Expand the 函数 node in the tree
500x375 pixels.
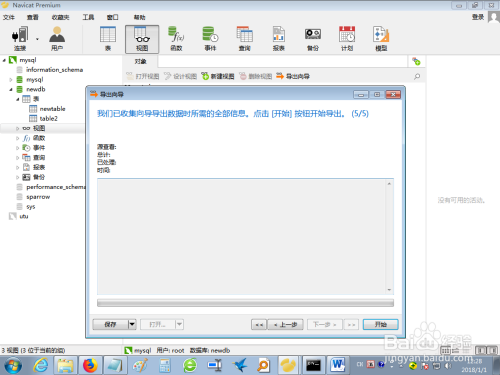click(x=18, y=138)
